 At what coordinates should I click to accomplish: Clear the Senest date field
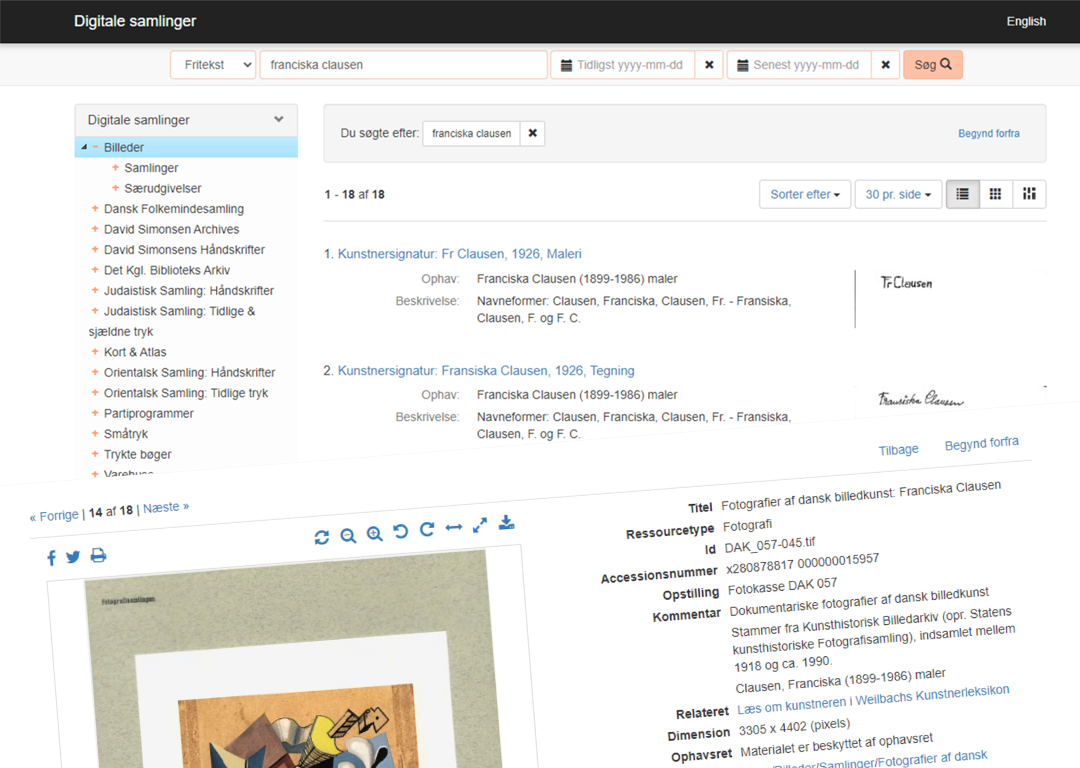point(885,65)
